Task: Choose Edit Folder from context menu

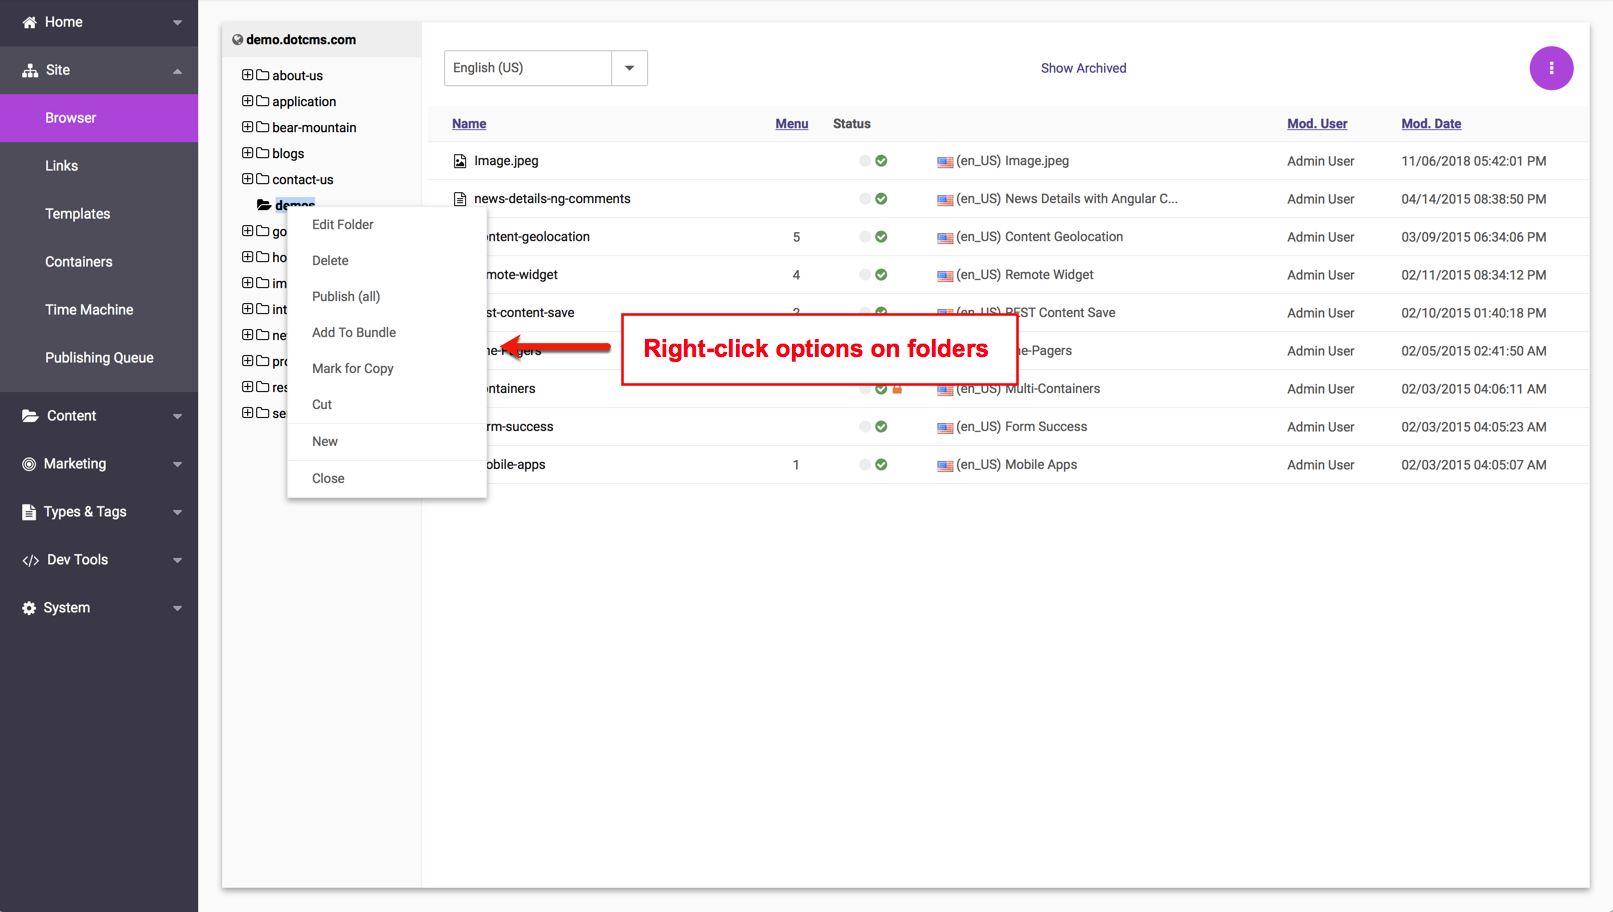Action: (x=342, y=225)
